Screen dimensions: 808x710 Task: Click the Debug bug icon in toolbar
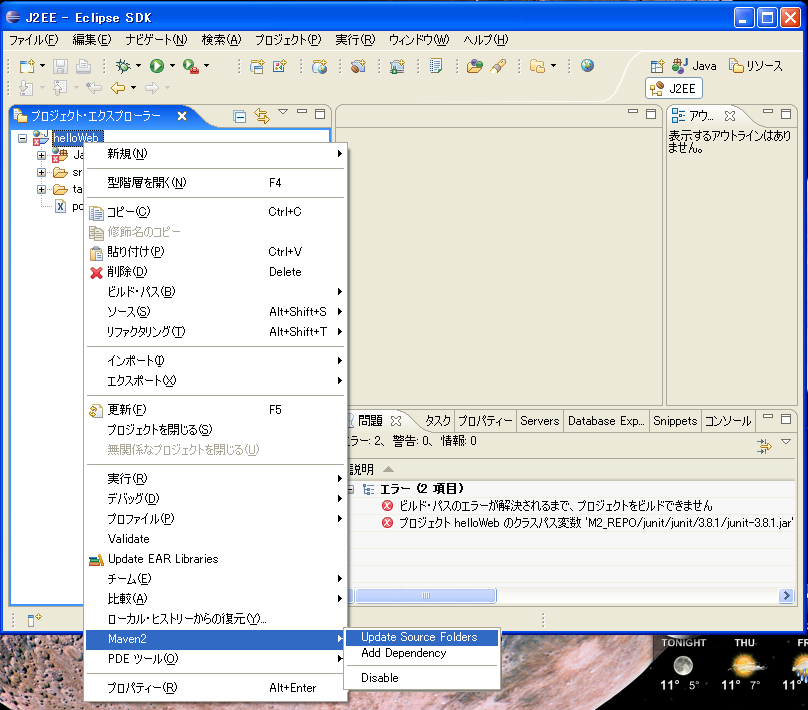coord(122,66)
